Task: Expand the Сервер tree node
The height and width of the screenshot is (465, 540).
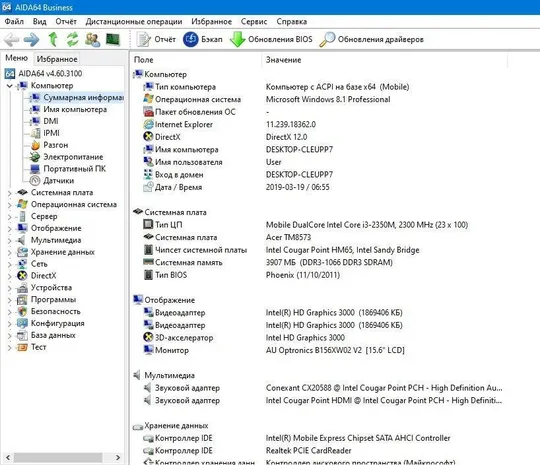Action: [10, 217]
